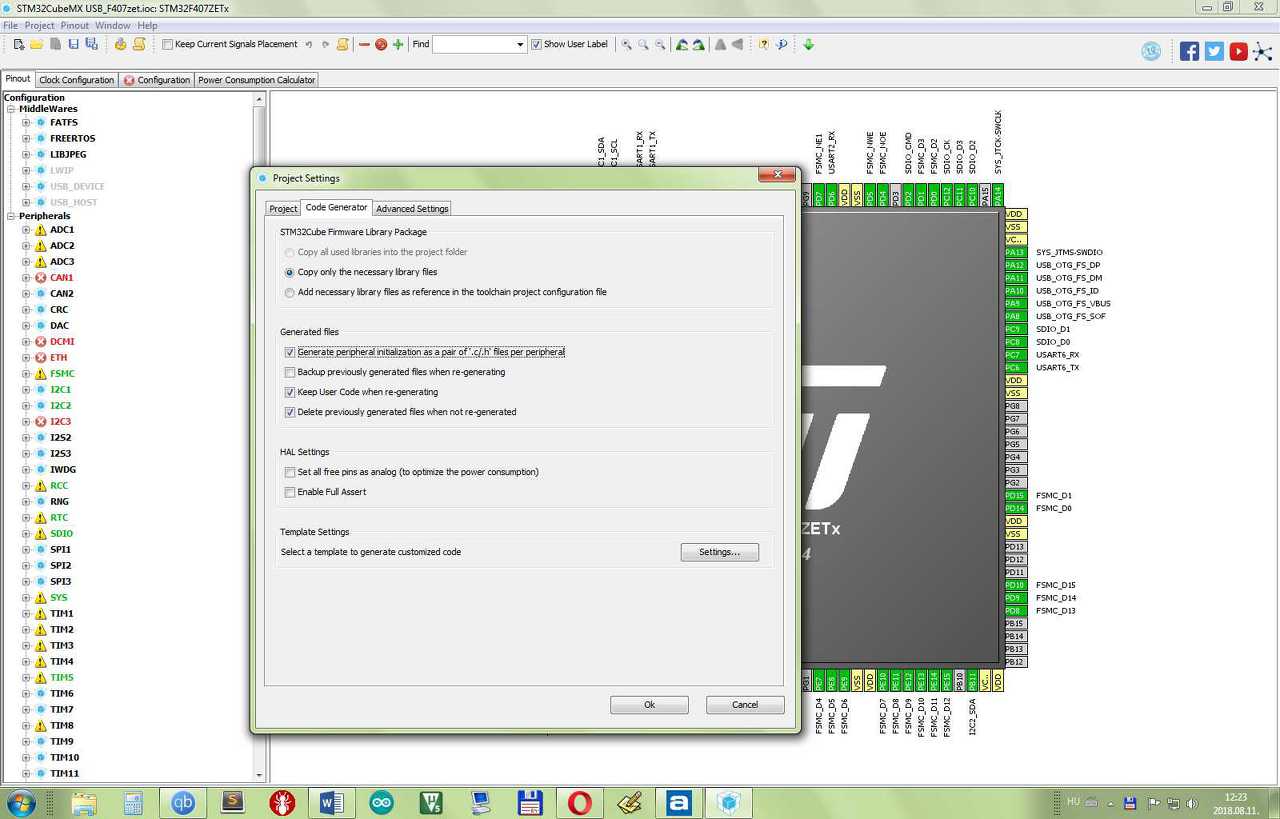Collapse the MiddleWares tree node

(11, 109)
